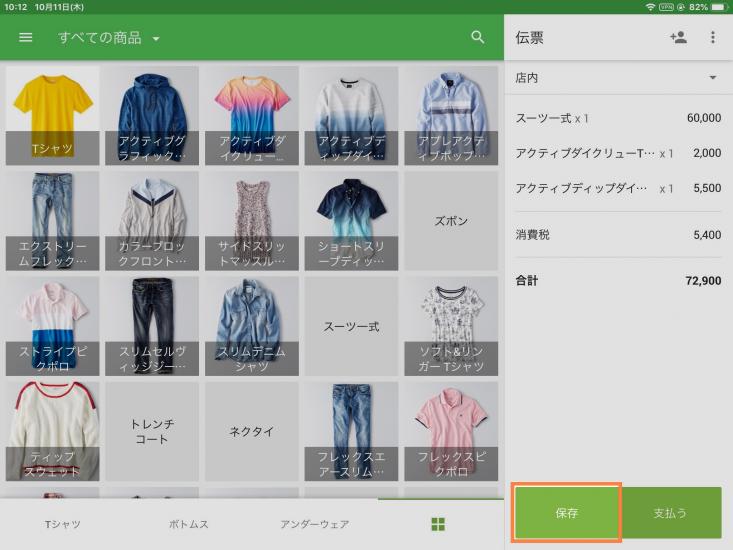Screen dimensions: 733x550
Task: Tap the battery indicator in status bar
Action: [719, 7]
